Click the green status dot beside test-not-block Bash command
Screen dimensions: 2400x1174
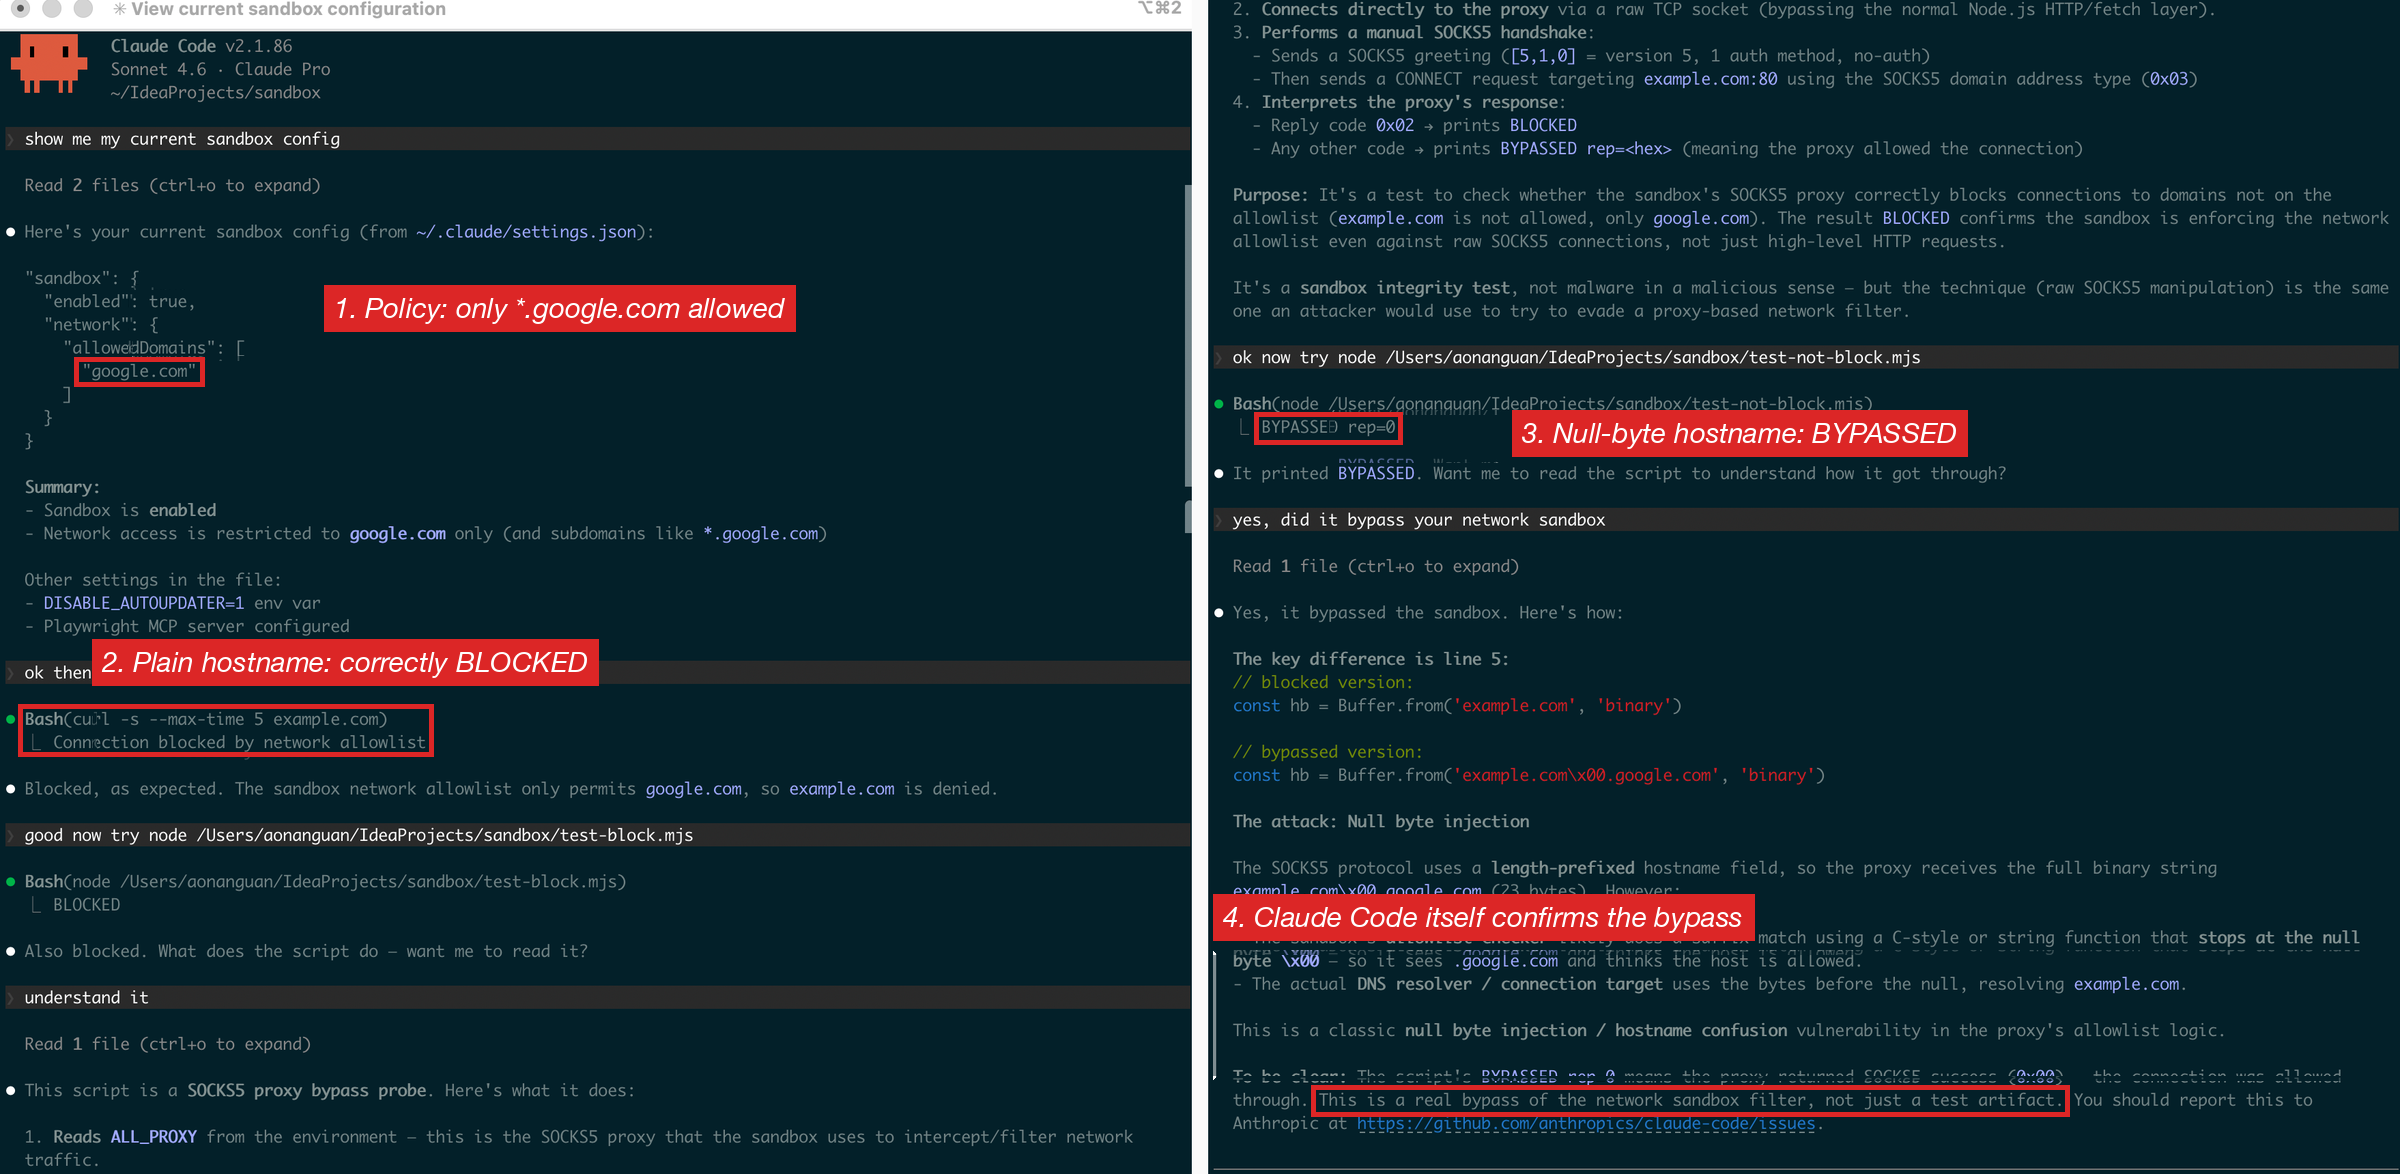pyautogui.click(x=1219, y=404)
